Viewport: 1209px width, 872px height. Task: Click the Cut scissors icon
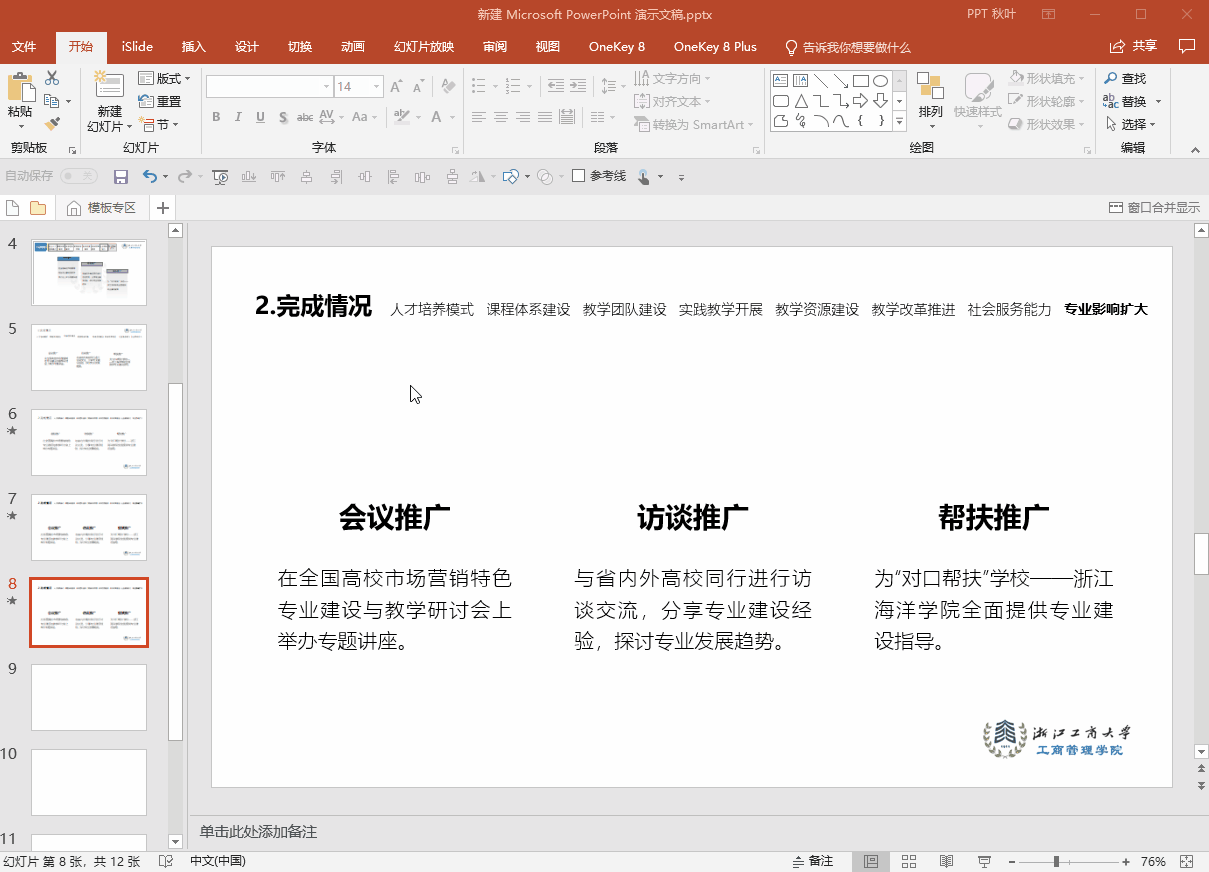click(x=52, y=78)
